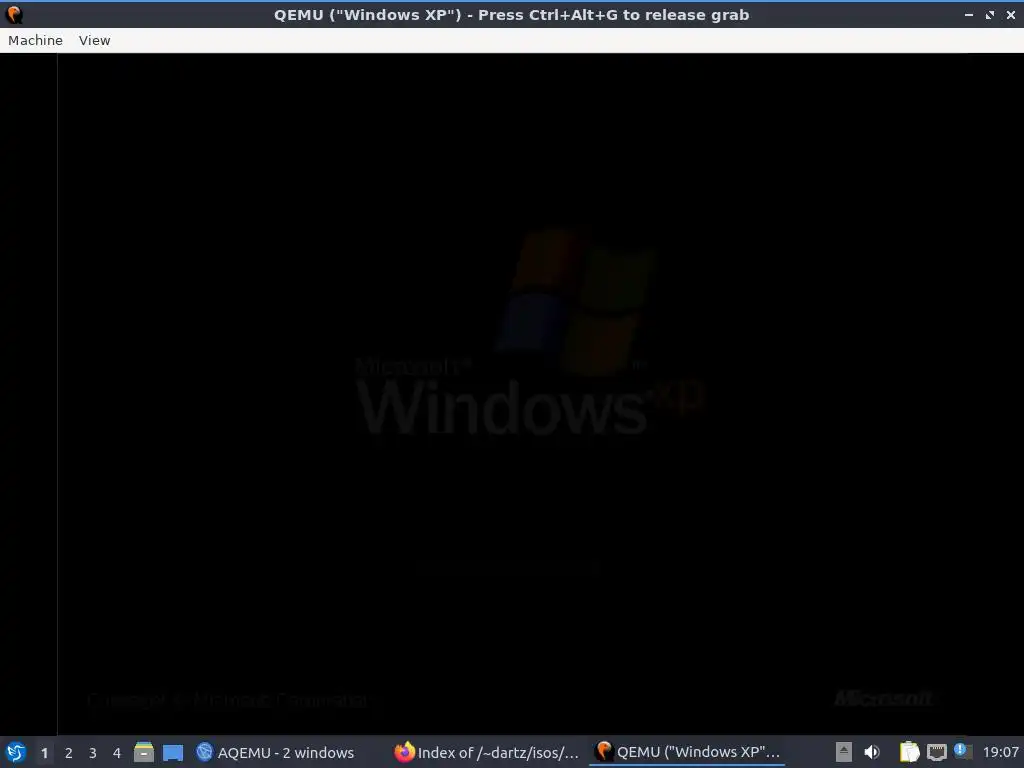Switch to workspace 3
1024x768 pixels.
coord(93,753)
